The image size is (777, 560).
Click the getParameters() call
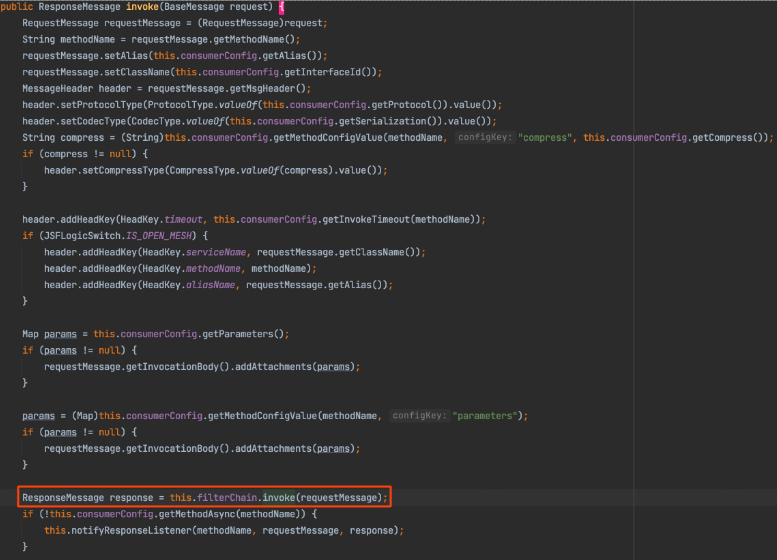[243, 334]
